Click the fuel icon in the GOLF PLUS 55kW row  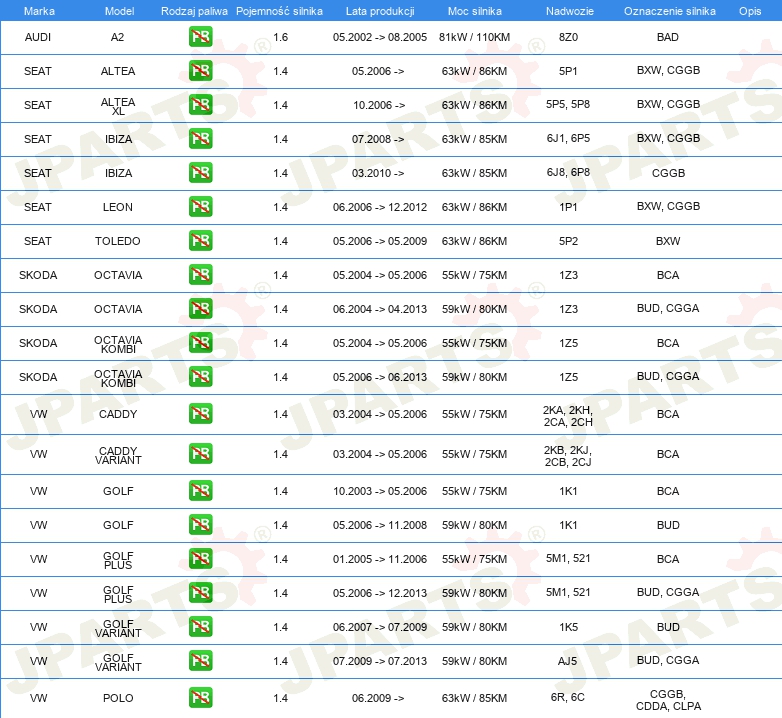[x=200, y=558]
